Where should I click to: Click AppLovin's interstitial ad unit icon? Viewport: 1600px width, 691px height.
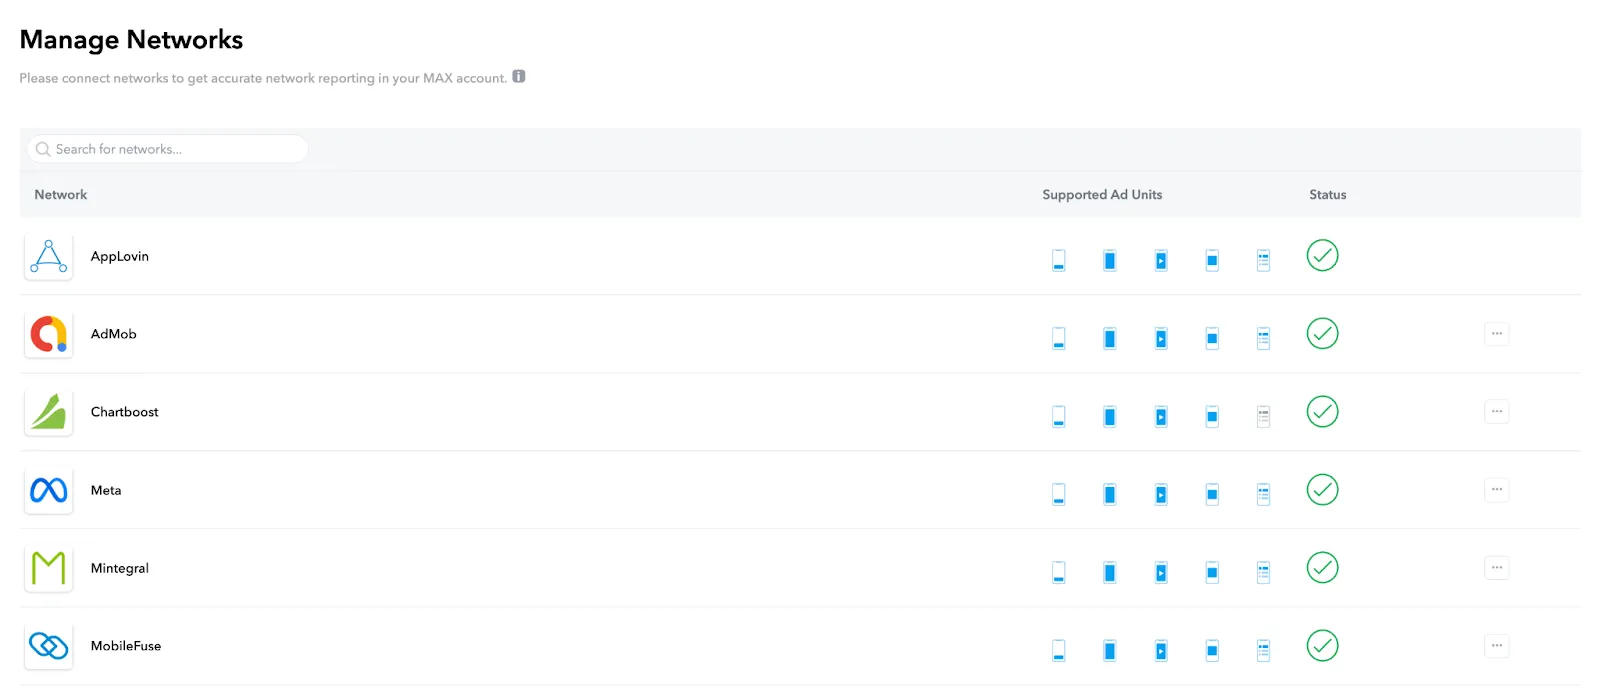click(1109, 260)
